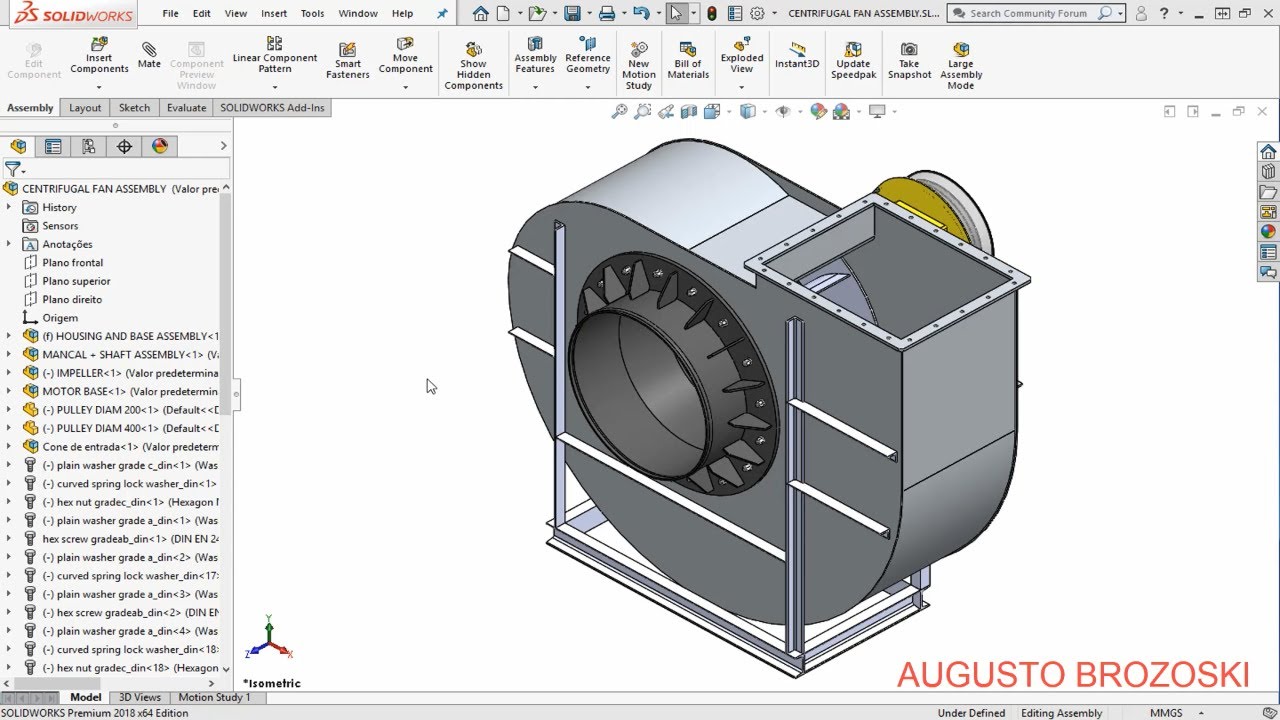Screen dimensions: 1280x720
Task: Expand MANCAL + SHAFT ASSEMBLY node
Action: pos(9,354)
